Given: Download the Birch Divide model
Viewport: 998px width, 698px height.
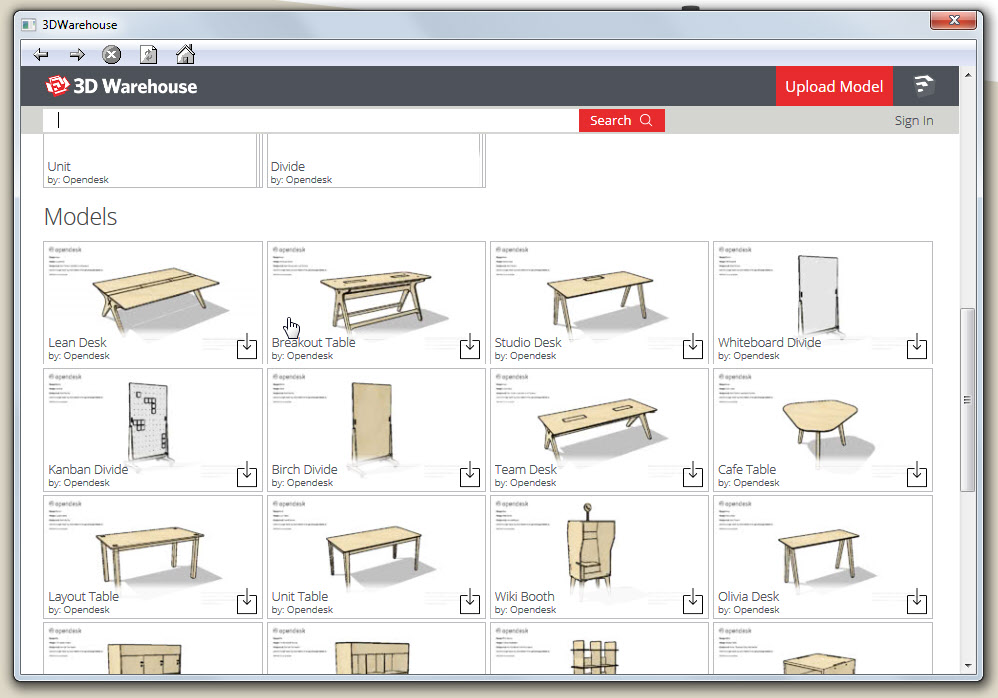Looking at the screenshot, I should [470, 474].
